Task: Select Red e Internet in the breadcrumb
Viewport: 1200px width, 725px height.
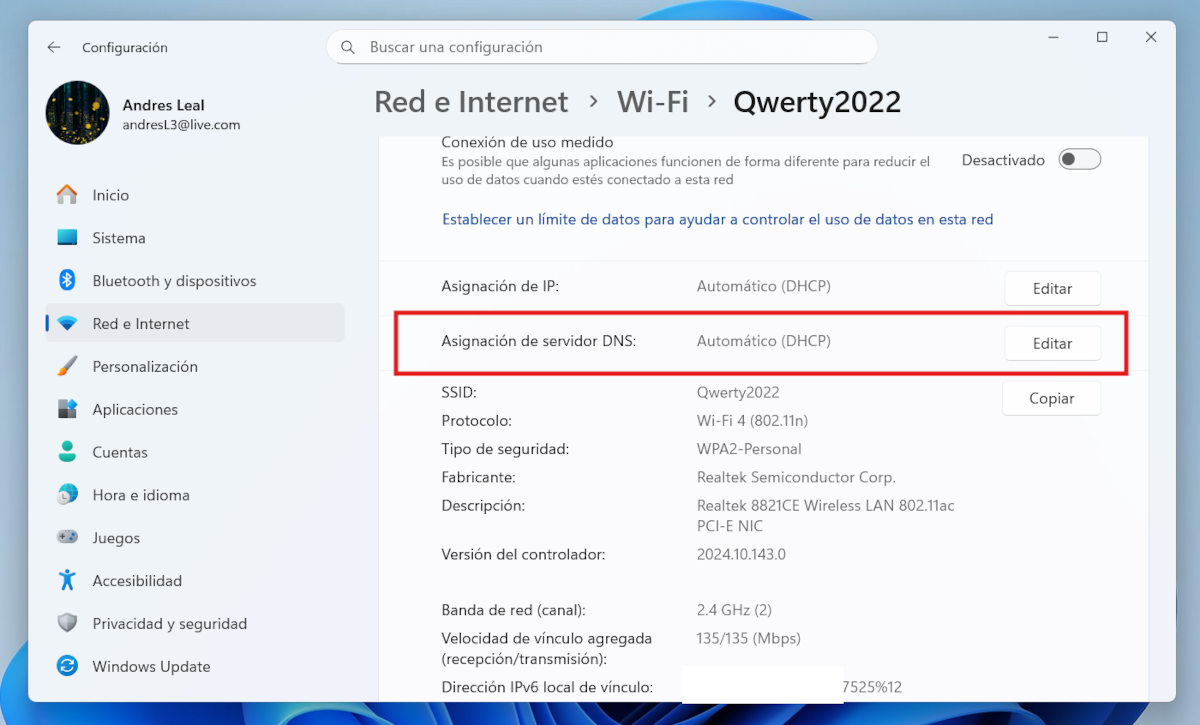Action: pyautogui.click(x=470, y=101)
